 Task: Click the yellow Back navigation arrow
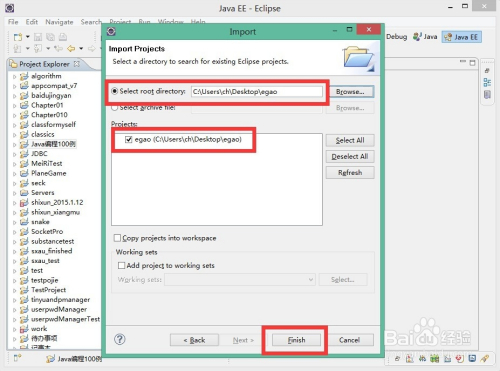71,49
